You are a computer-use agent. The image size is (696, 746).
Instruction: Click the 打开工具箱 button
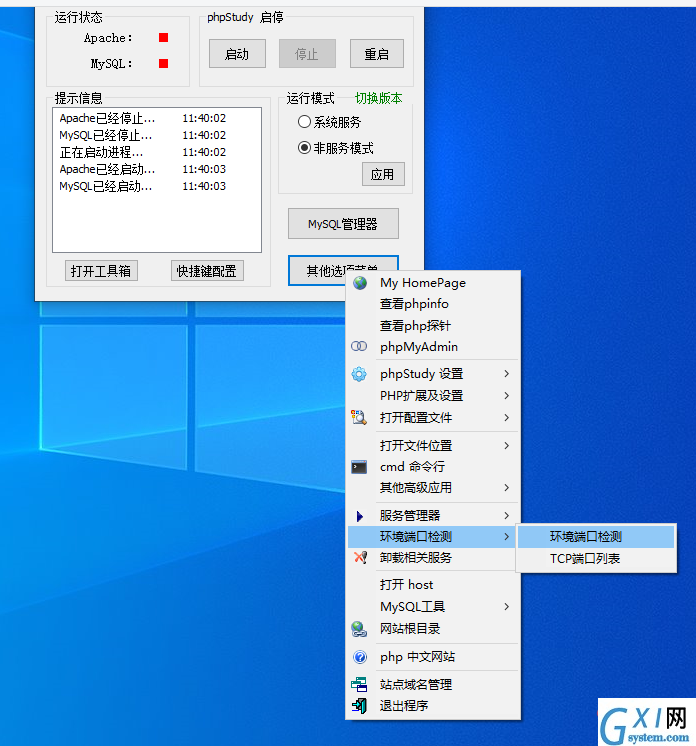[101, 271]
